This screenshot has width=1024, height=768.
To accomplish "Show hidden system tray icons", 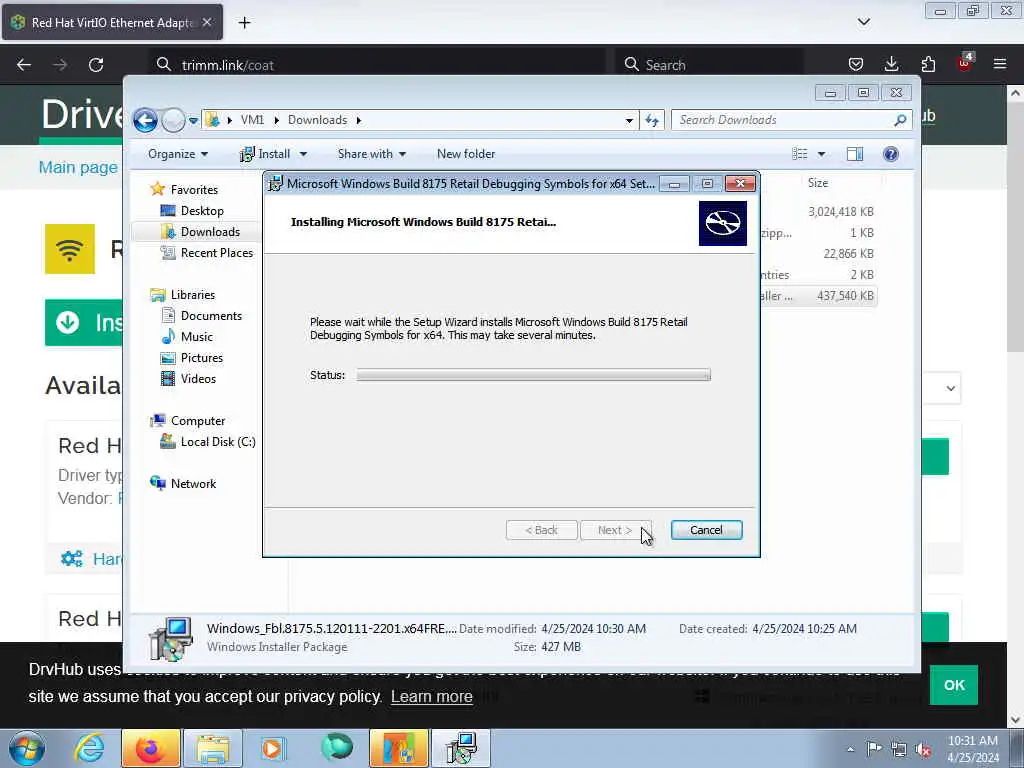I will tap(850, 749).
